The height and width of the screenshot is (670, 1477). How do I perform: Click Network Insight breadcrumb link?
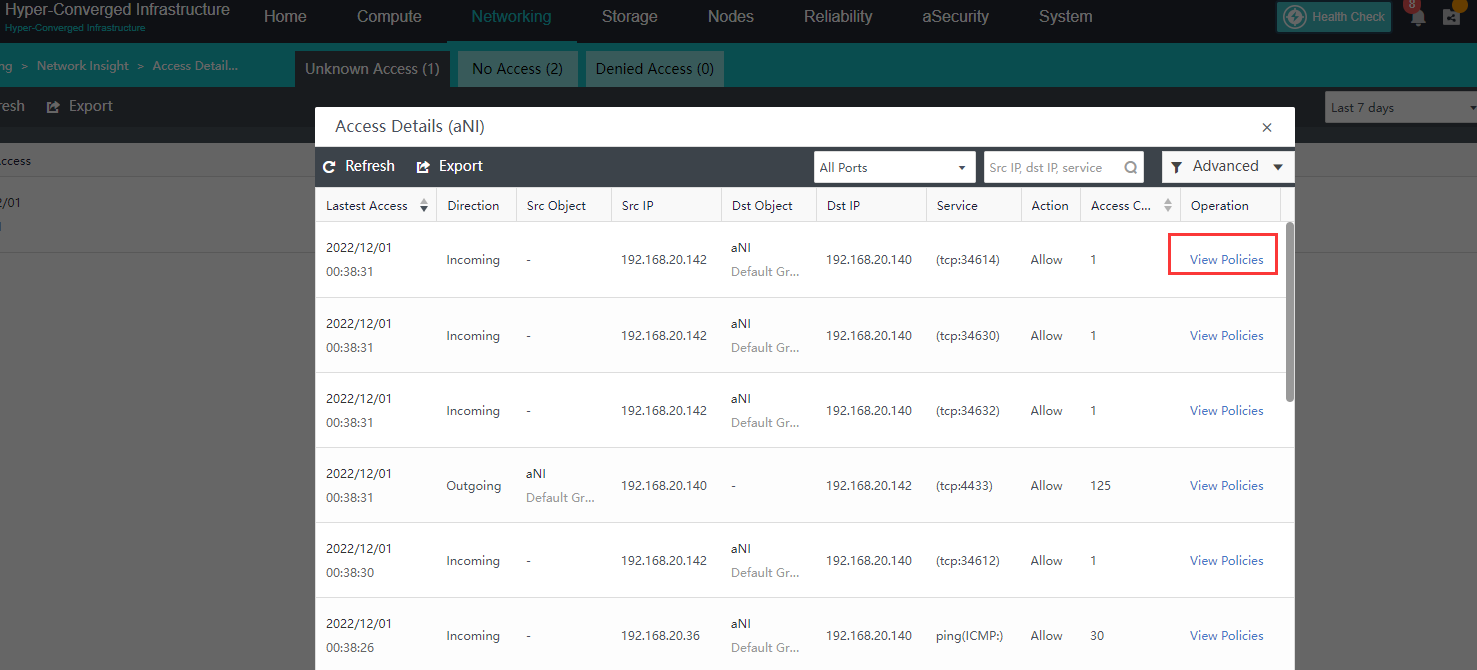click(x=83, y=66)
